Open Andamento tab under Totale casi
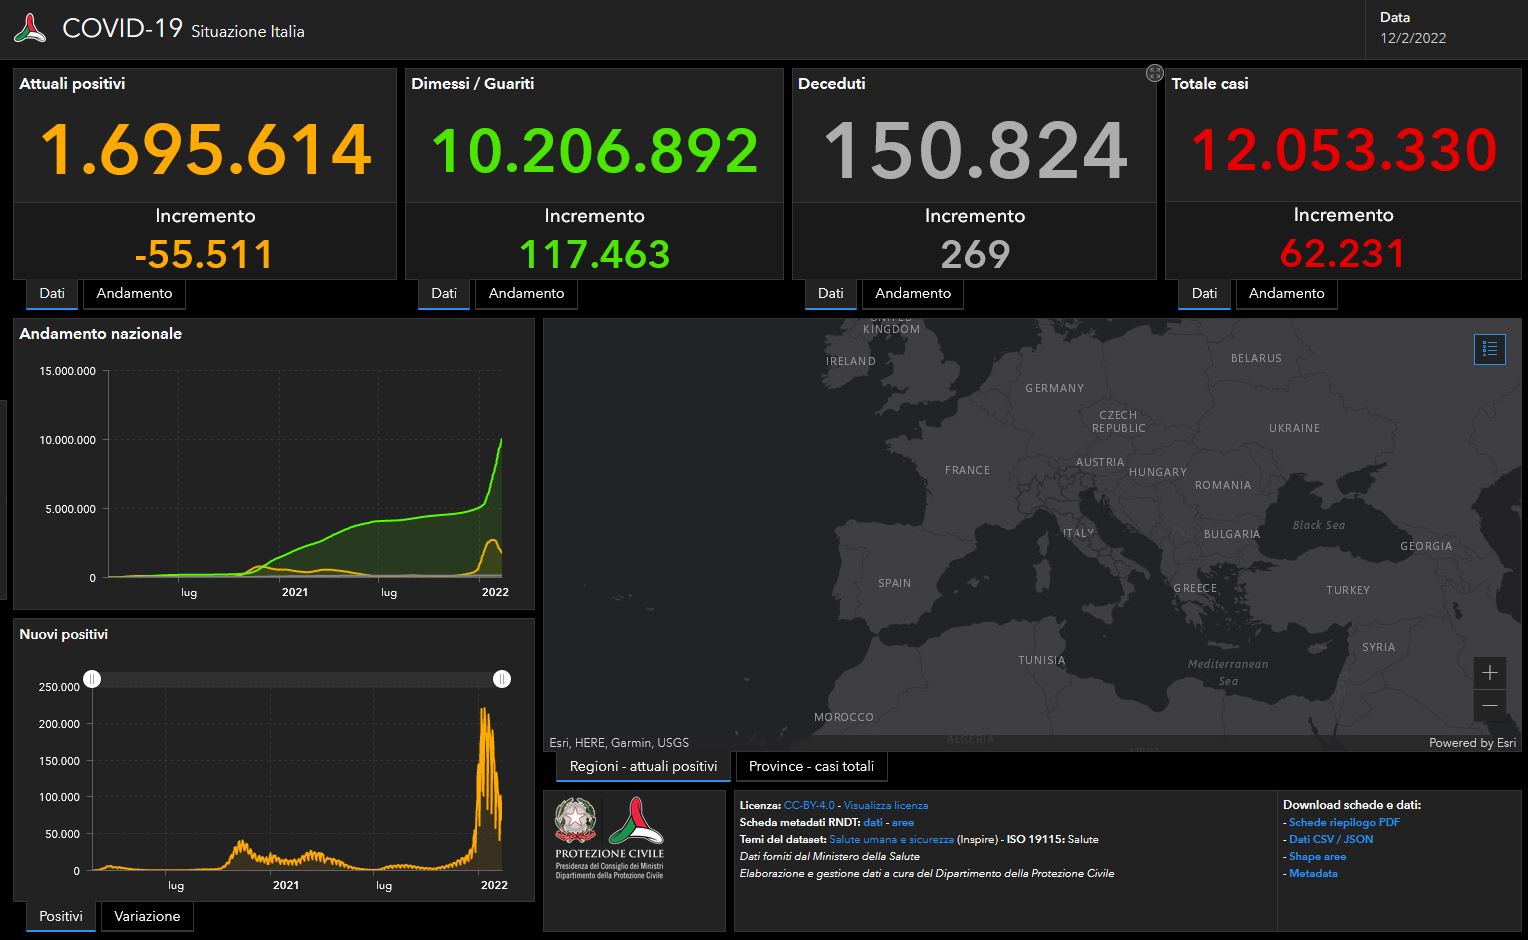1528x940 pixels. tap(1286, 293)
